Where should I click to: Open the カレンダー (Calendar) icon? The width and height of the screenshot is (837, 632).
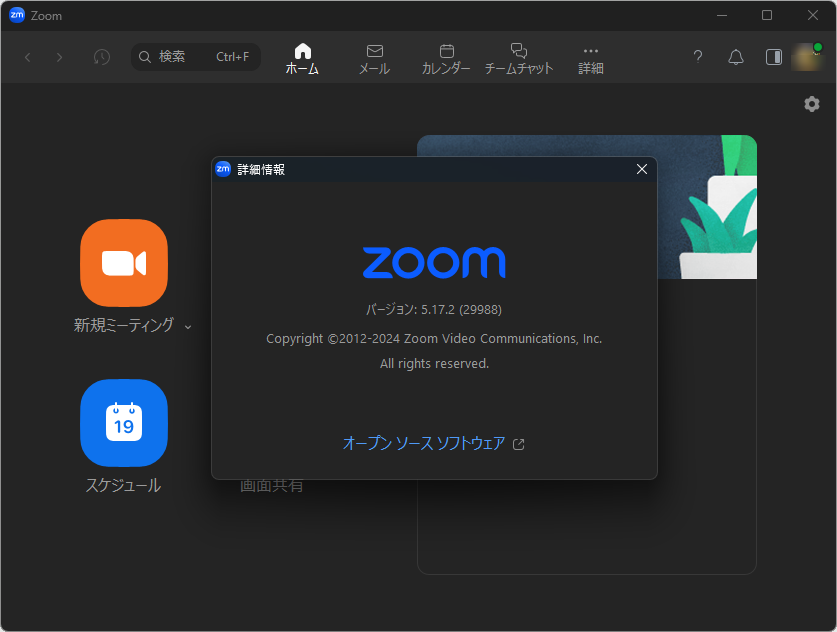click(446, 49)
